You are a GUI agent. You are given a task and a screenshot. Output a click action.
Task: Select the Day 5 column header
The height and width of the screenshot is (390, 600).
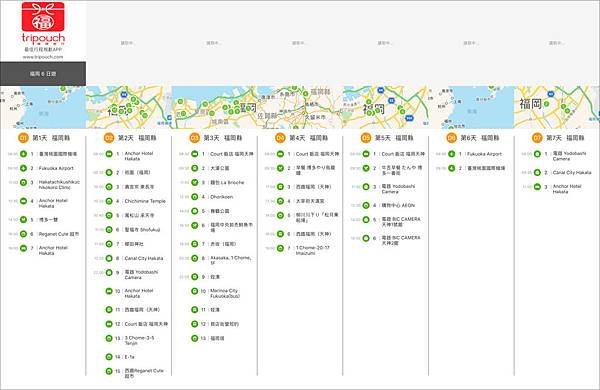386,138
